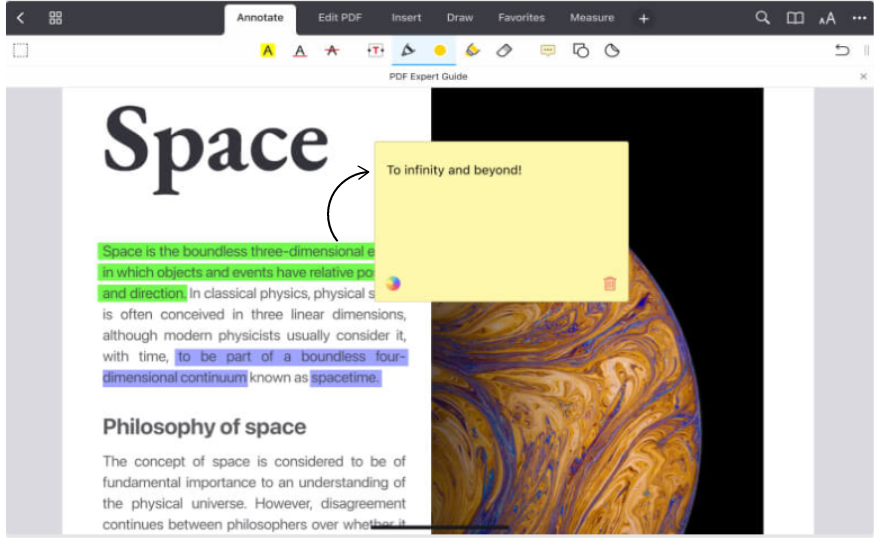Select the sticky note comment tool
Image resolution: width=879 pixels, height=540 pixels.
548,51
